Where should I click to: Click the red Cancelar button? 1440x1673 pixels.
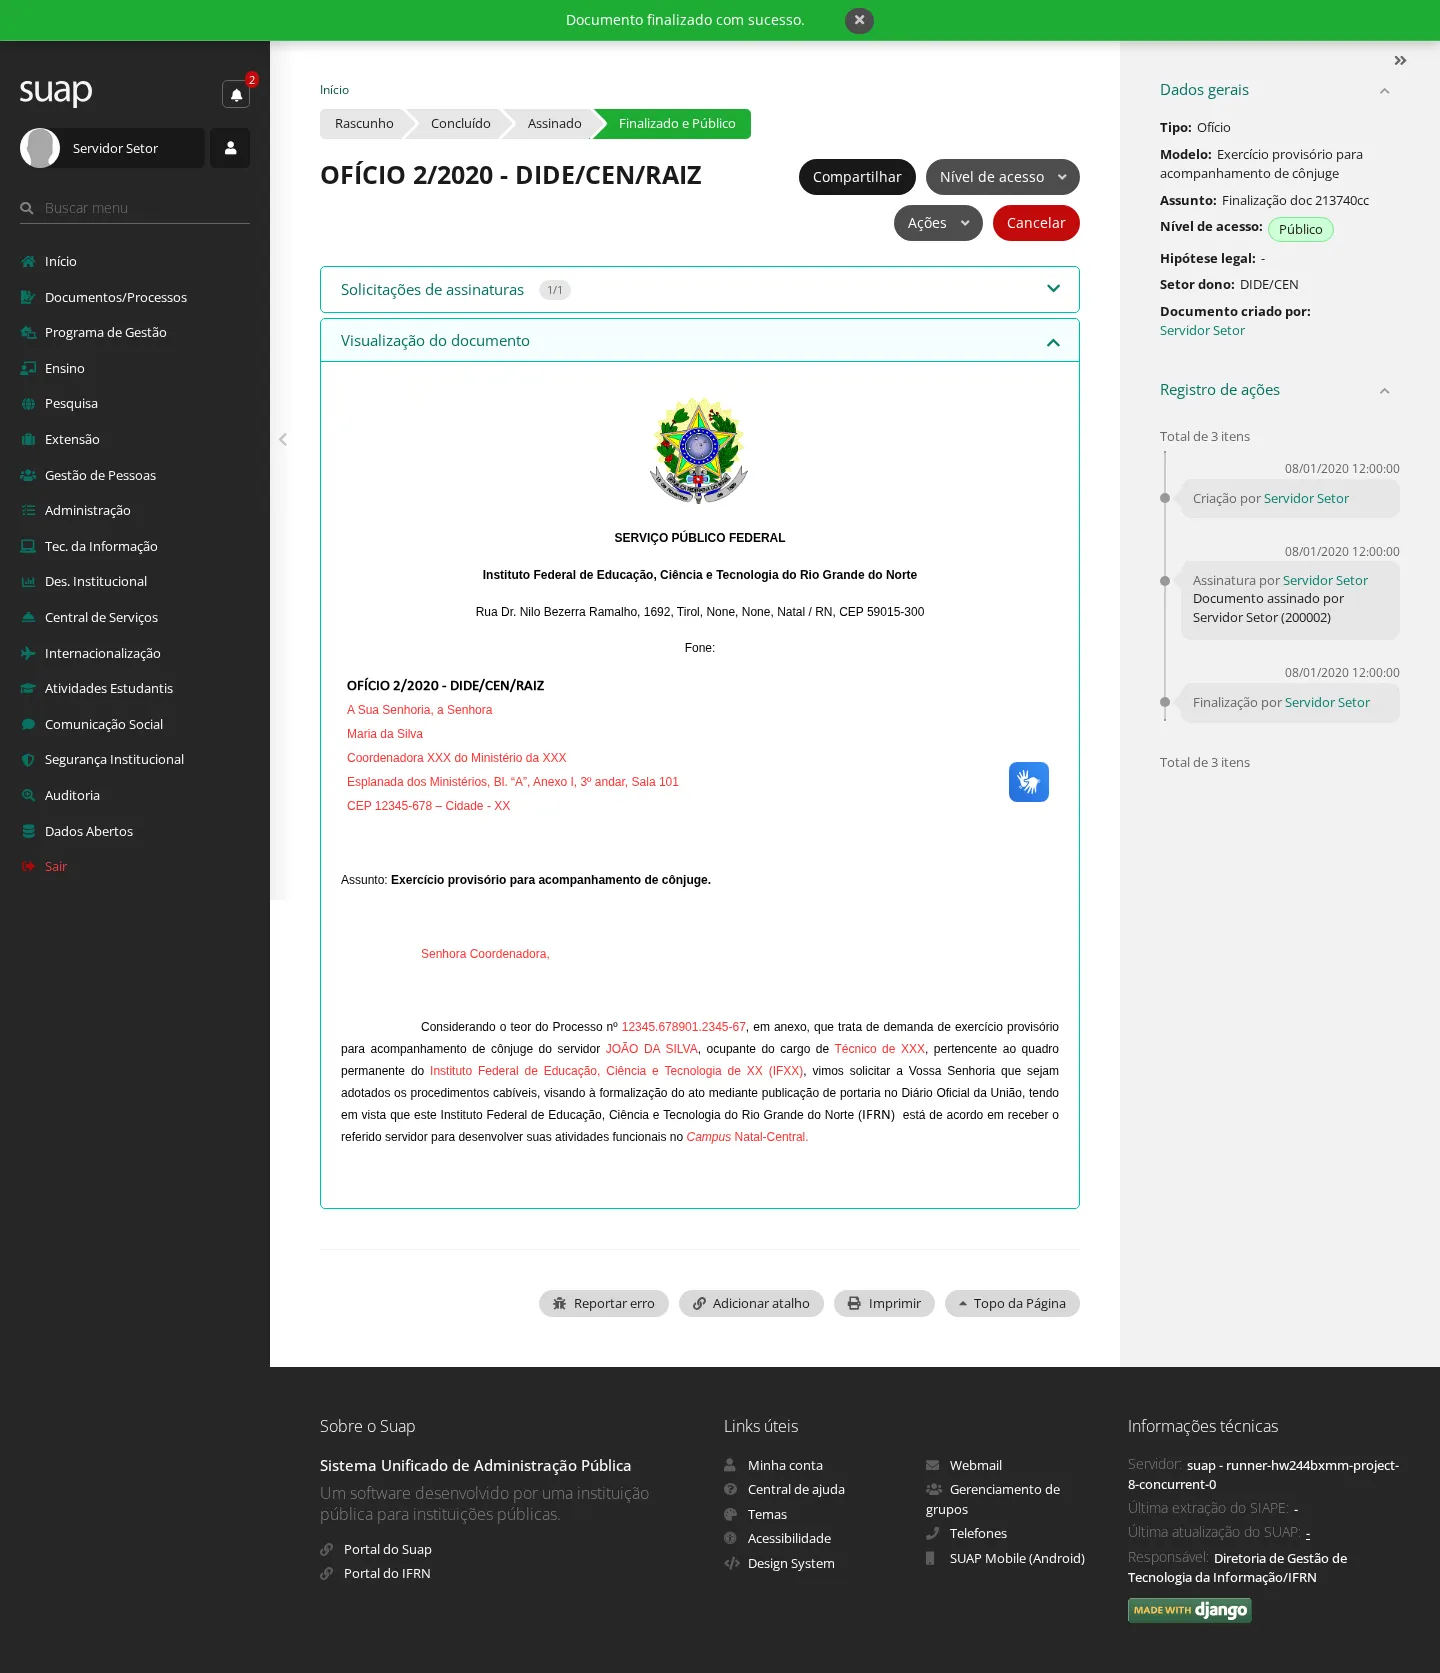tap(1036, 223)
